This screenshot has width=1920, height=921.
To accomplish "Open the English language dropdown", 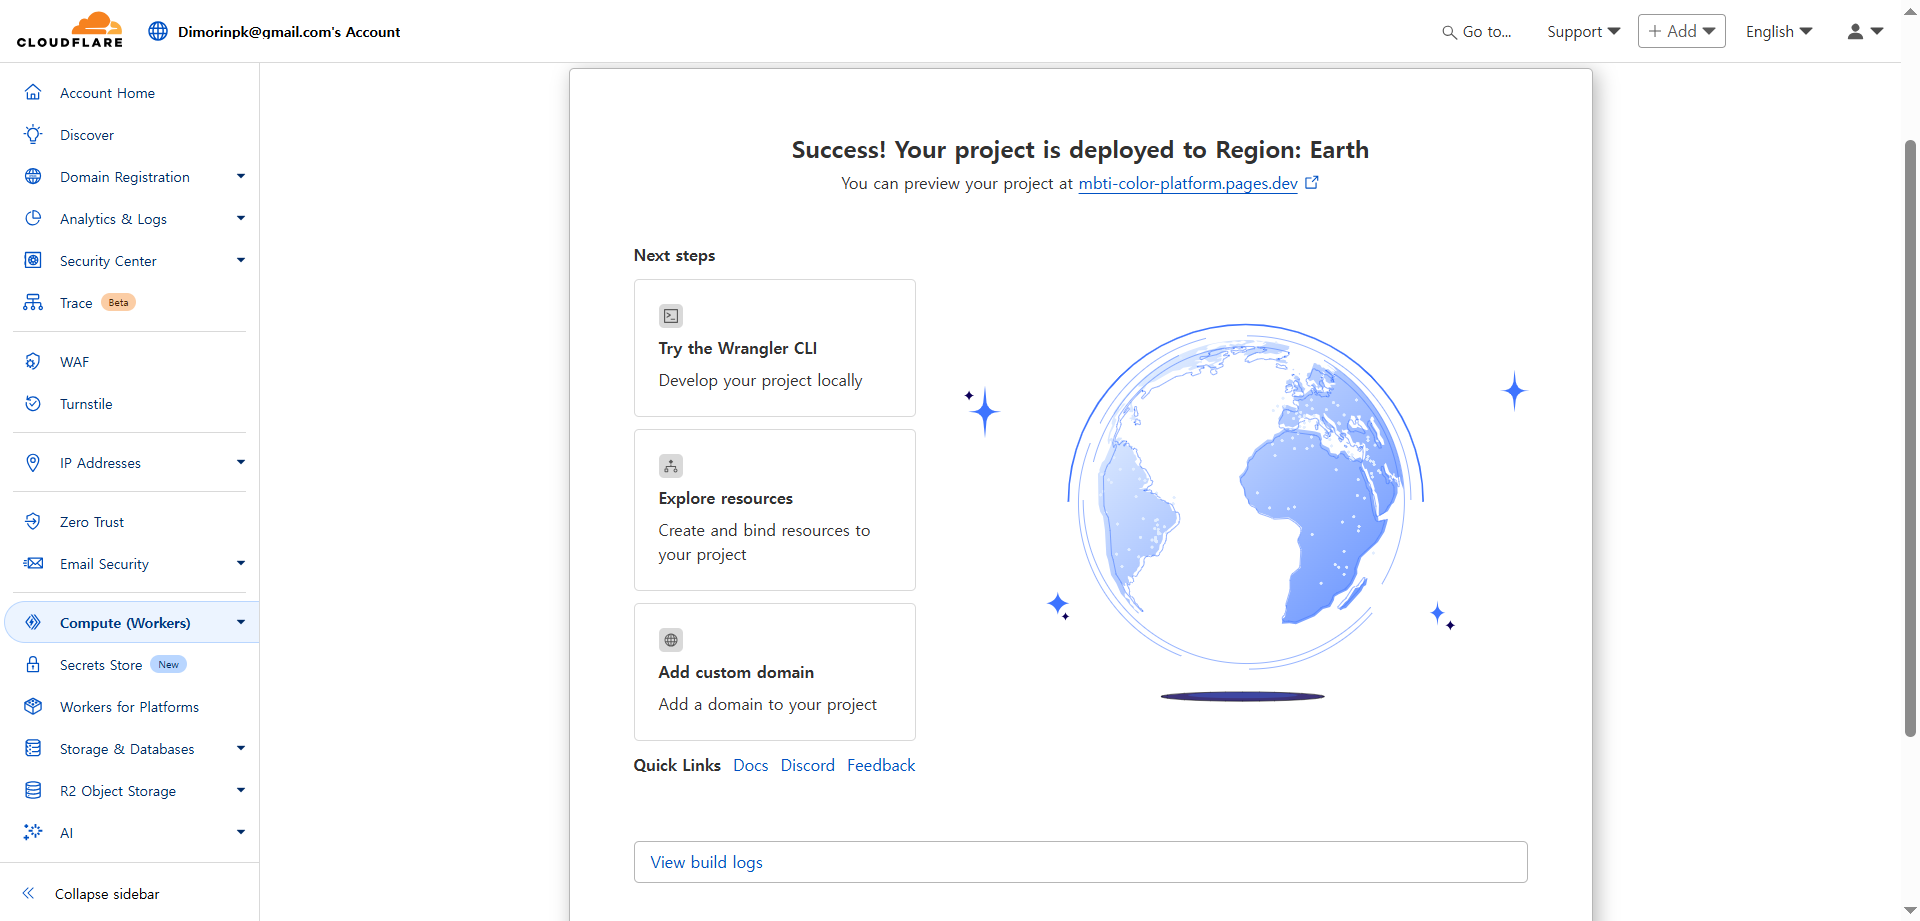I will tap(1779, 32).
